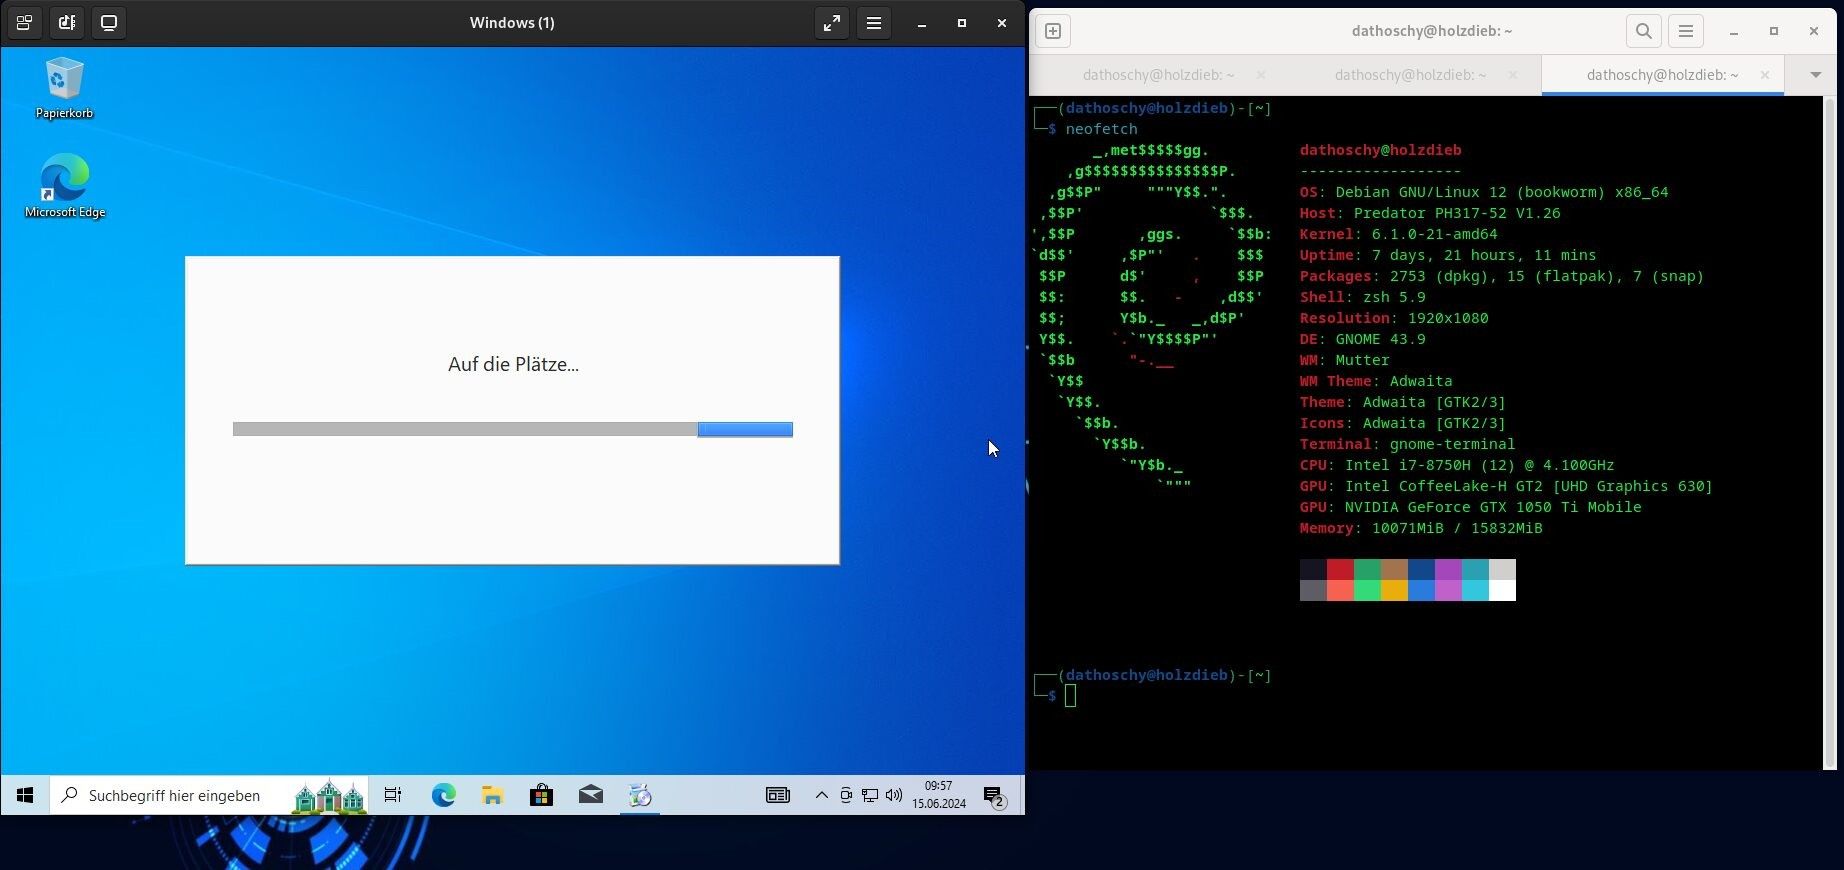The width and height of the screenshot is (1844, 870).
Task: Open Task View in the Windows taskbar
Action: point(393,795)
